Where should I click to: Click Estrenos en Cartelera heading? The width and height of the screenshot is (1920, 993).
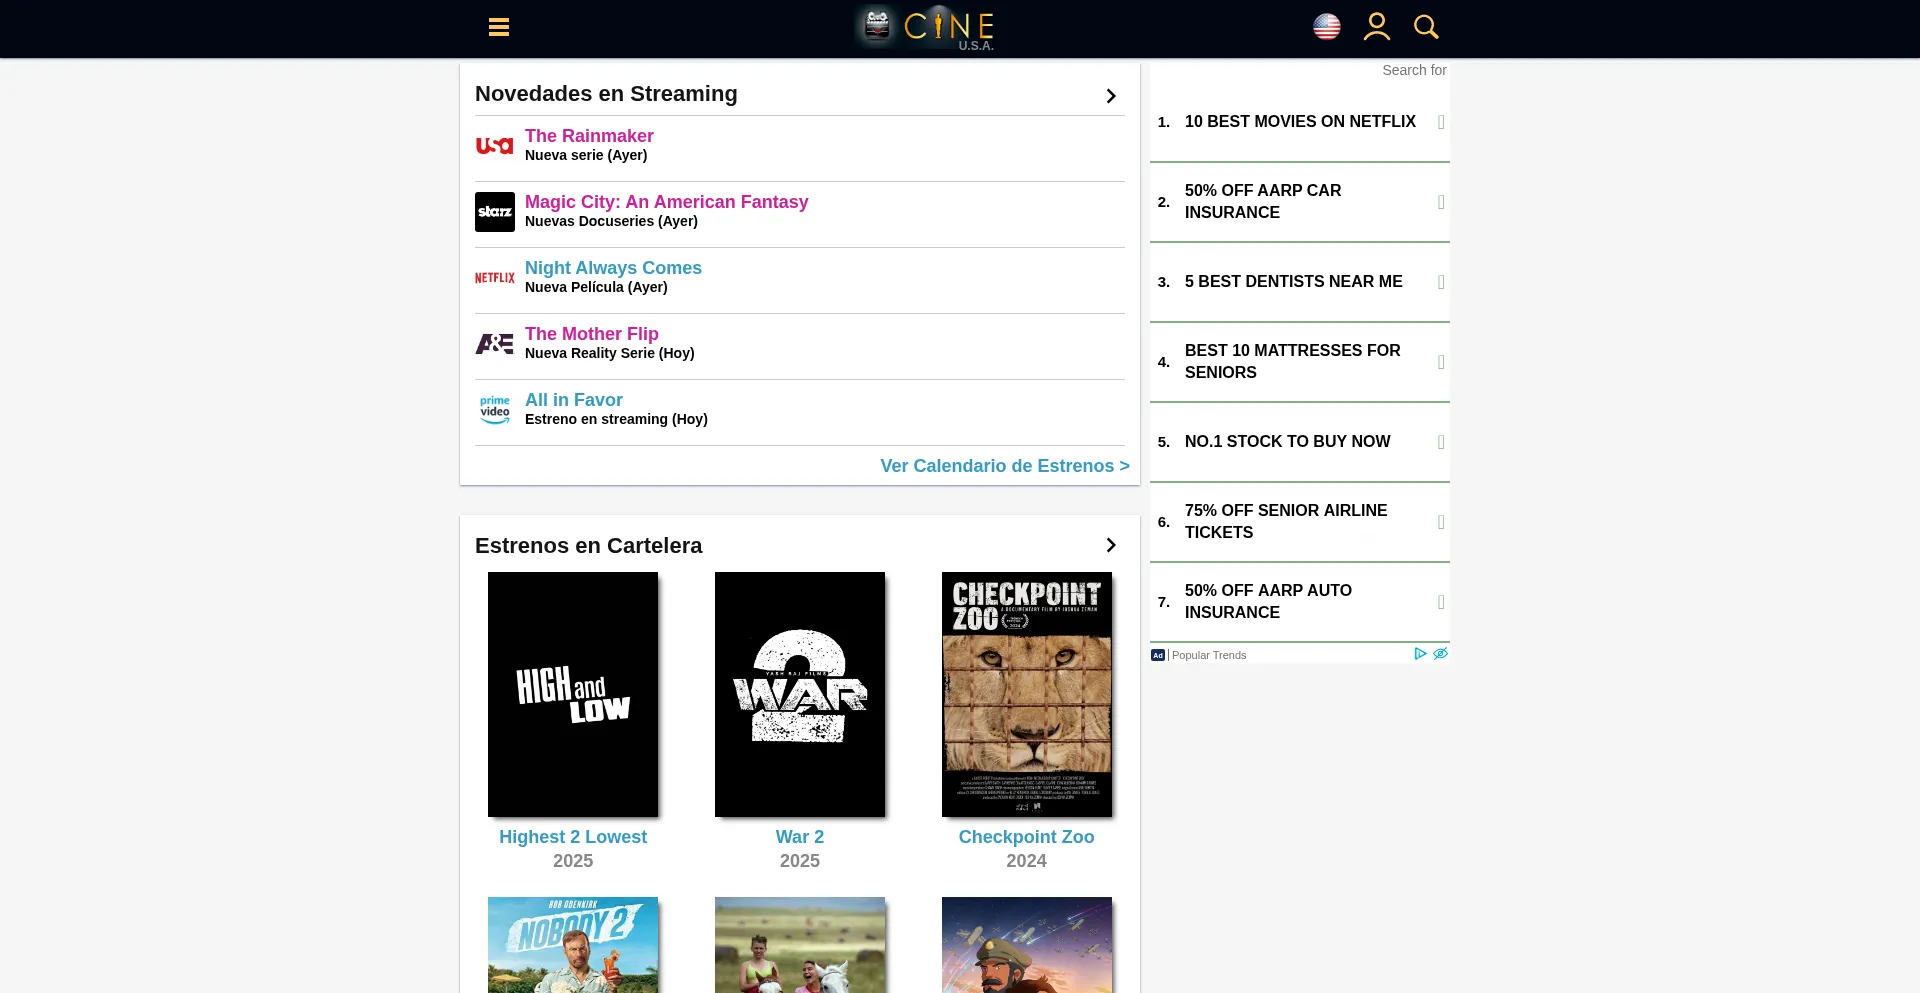tap(588, 546)
